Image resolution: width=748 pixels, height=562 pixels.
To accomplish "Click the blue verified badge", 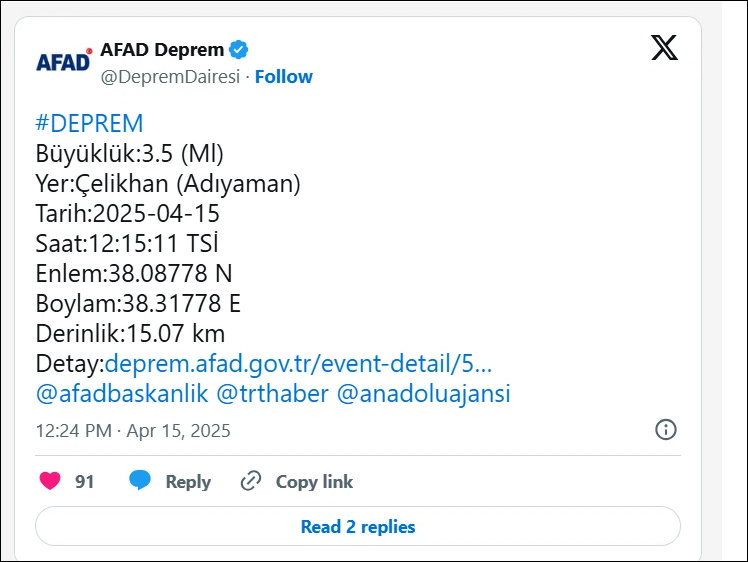I will [x=240, y=50].
